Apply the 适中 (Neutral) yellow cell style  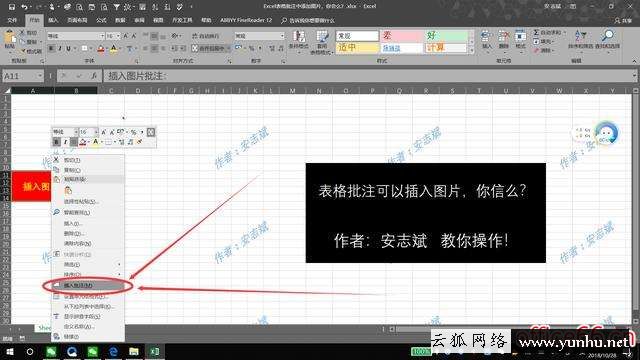[x=357, y=48]
